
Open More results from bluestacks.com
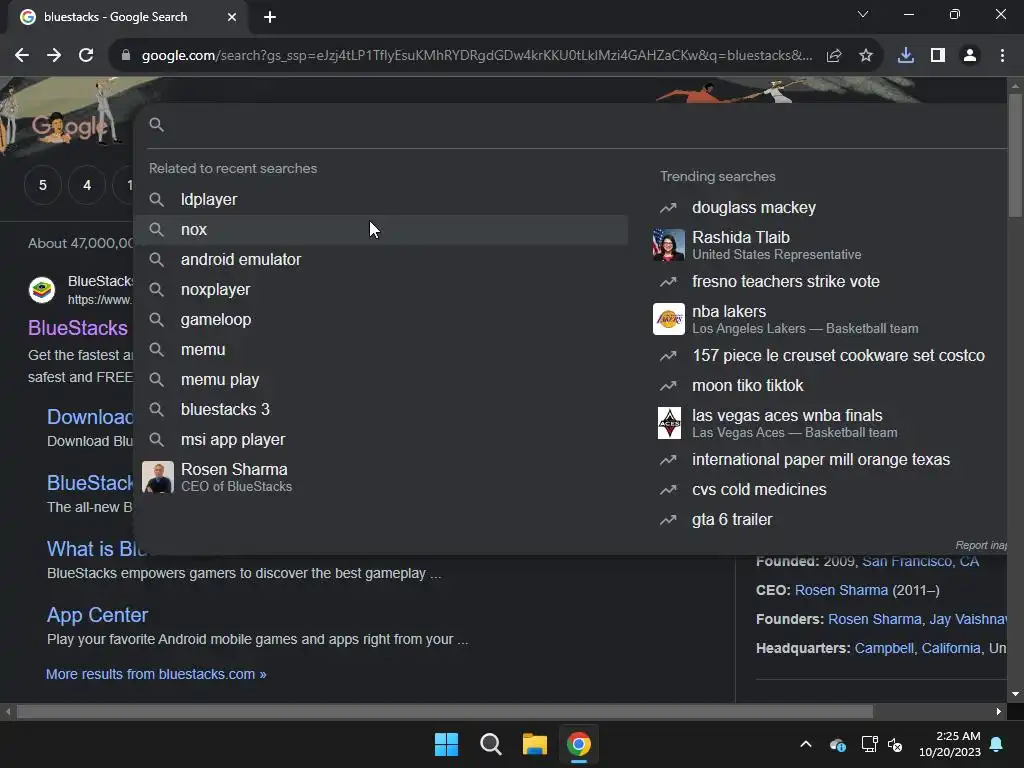156,674
